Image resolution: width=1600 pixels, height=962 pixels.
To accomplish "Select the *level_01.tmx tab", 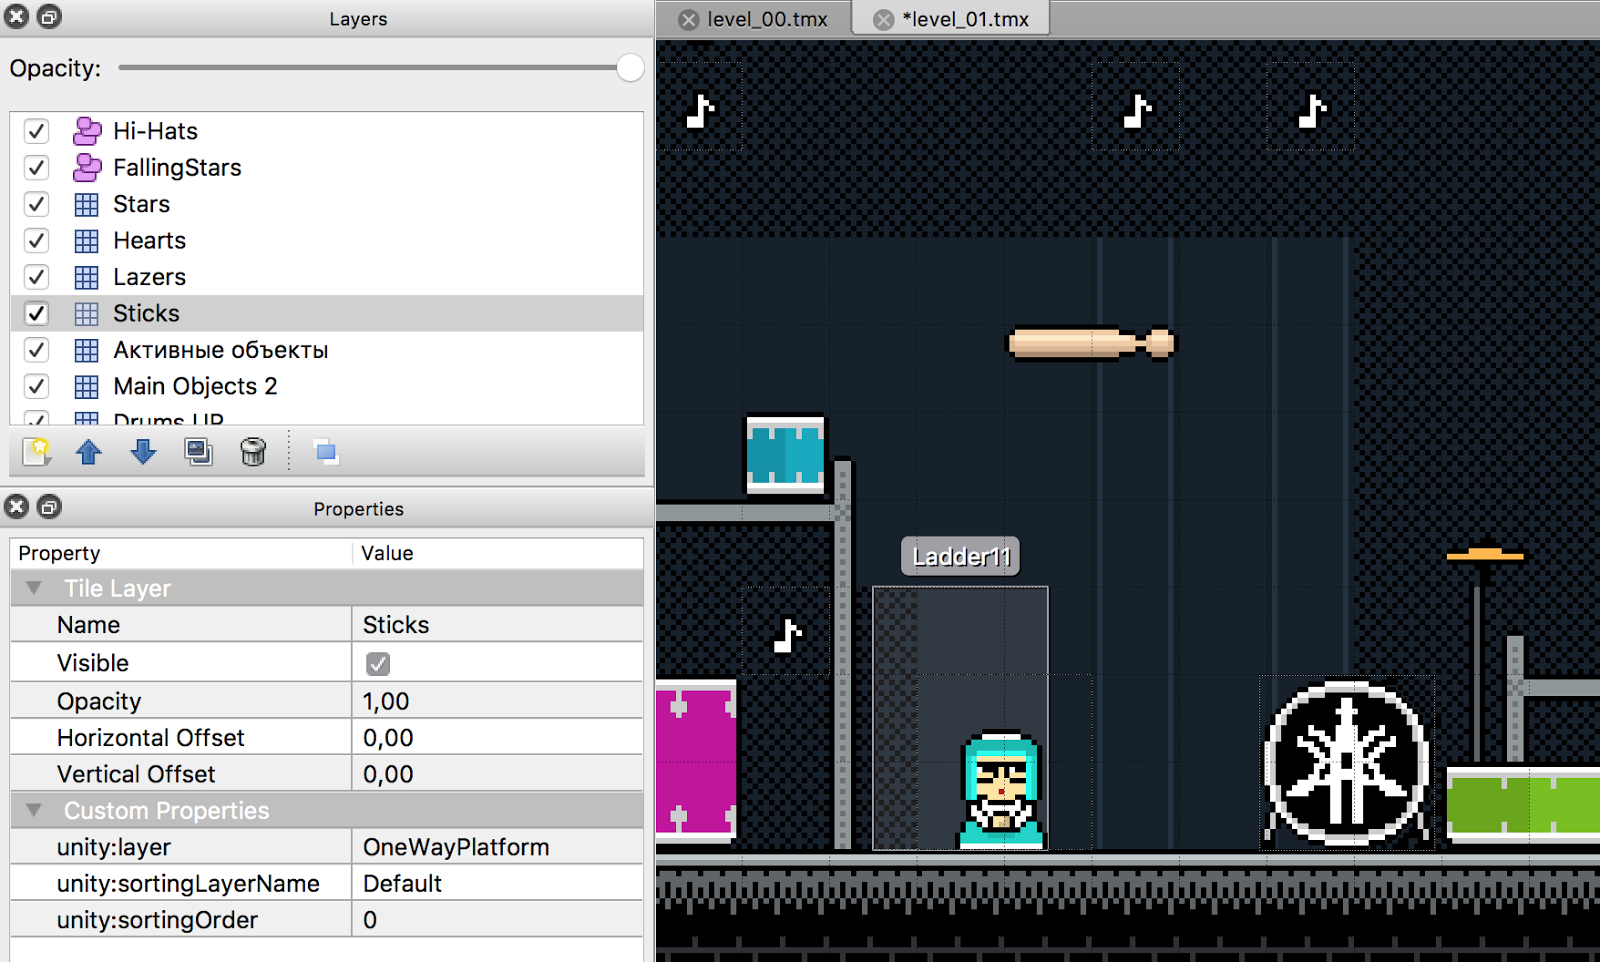I will point(963,18).
